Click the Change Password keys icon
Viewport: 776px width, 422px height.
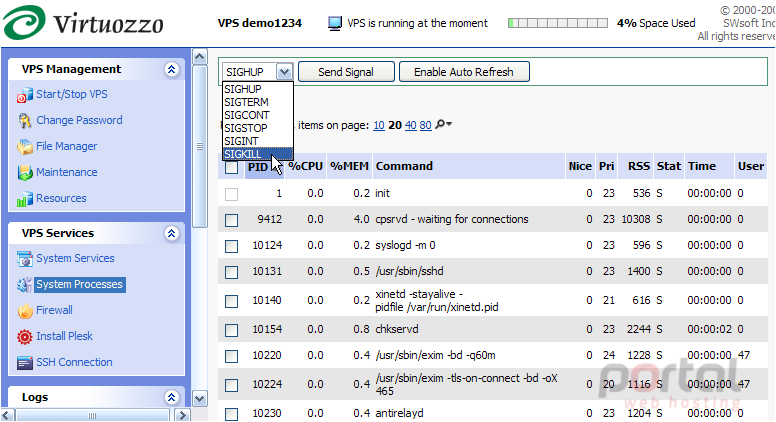click(24, 121)
